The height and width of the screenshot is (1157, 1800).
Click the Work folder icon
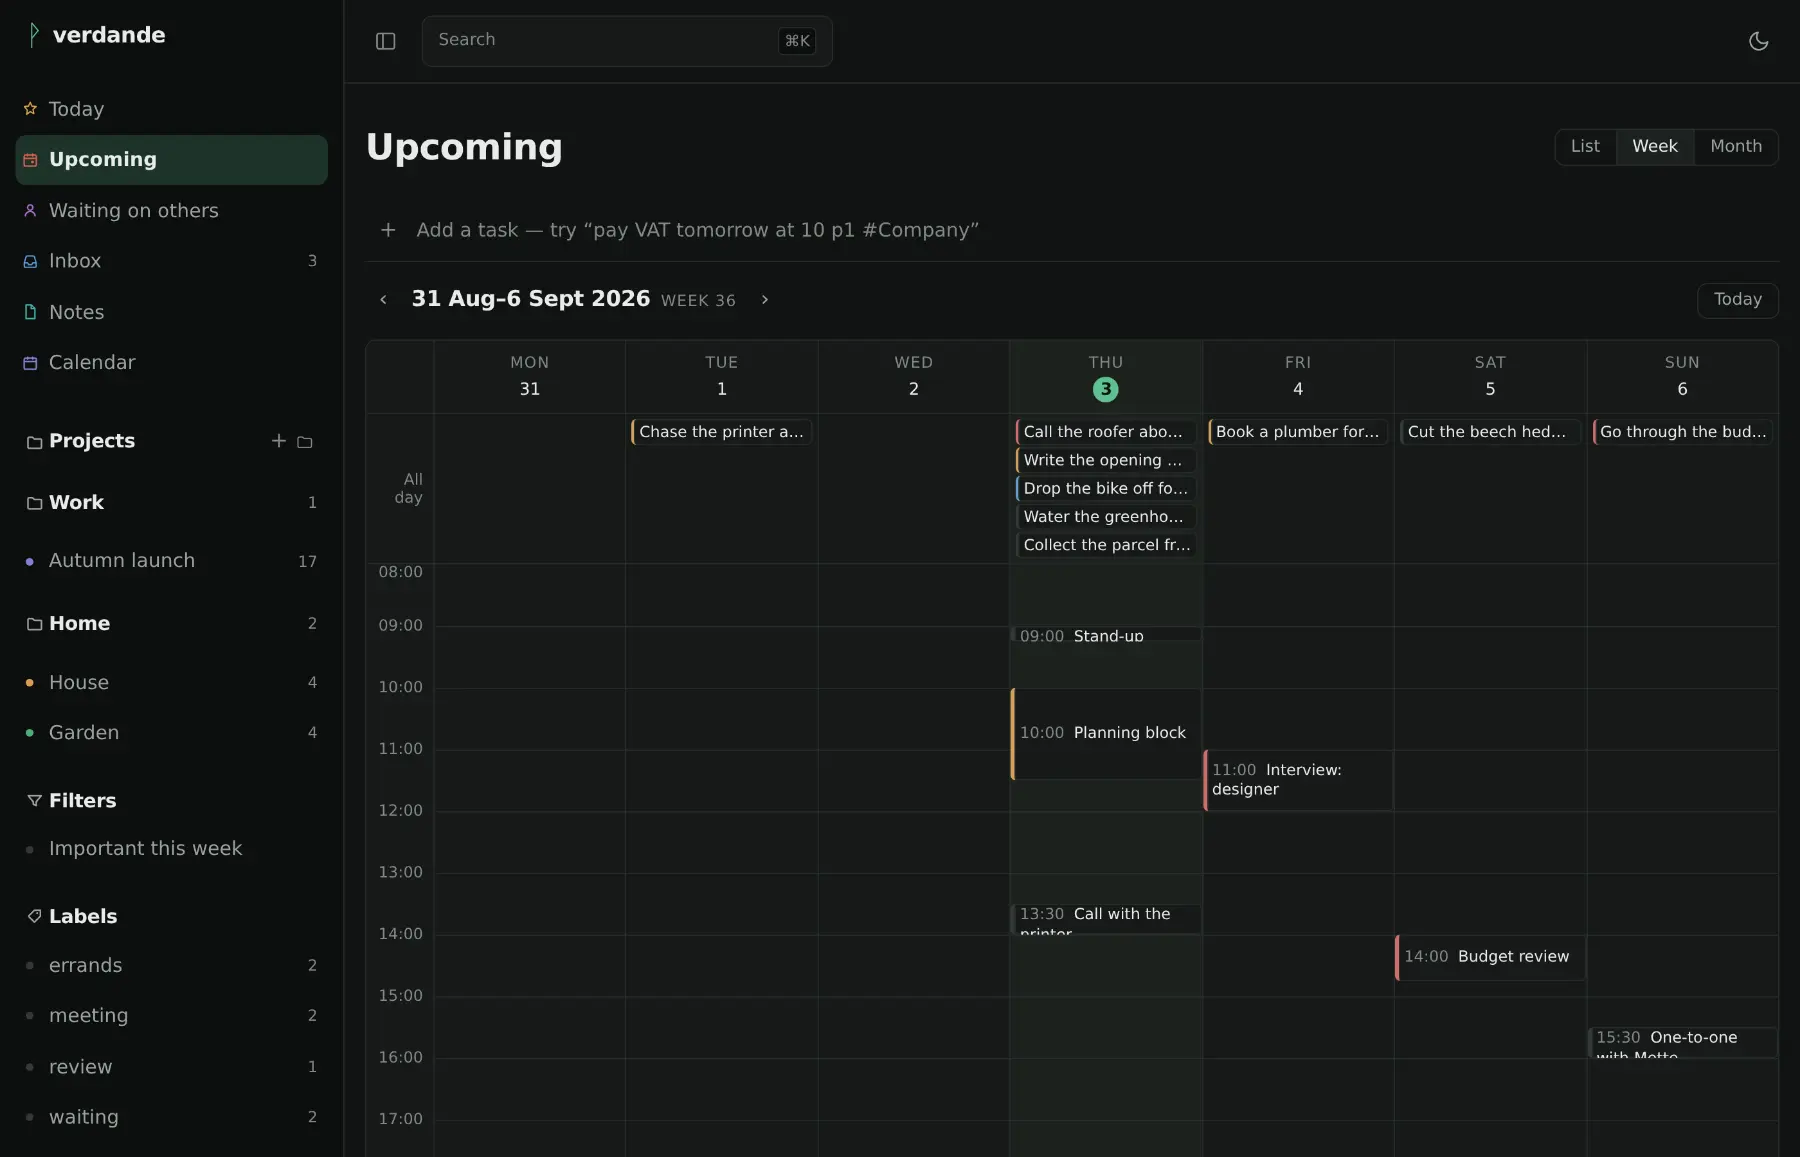34,503
